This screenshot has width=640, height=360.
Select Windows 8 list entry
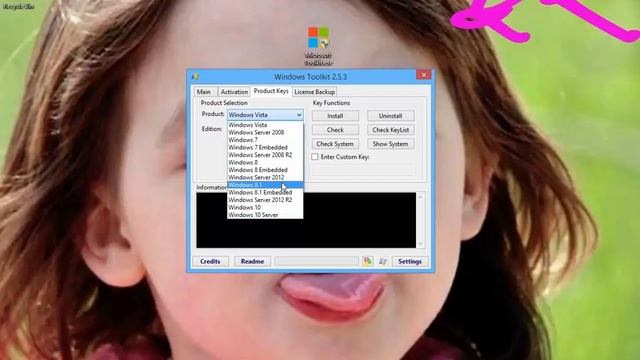click(265, 162)
